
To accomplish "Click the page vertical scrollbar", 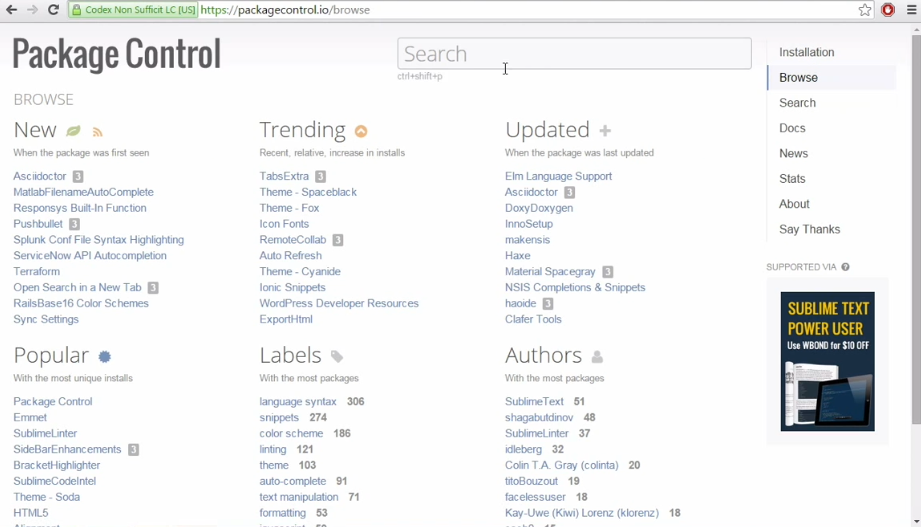I will click(916, 229).
